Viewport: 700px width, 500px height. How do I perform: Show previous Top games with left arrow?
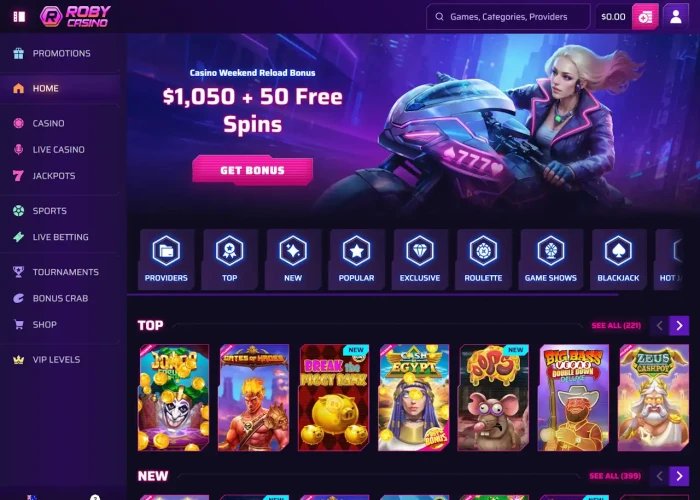tap(659, 325)
